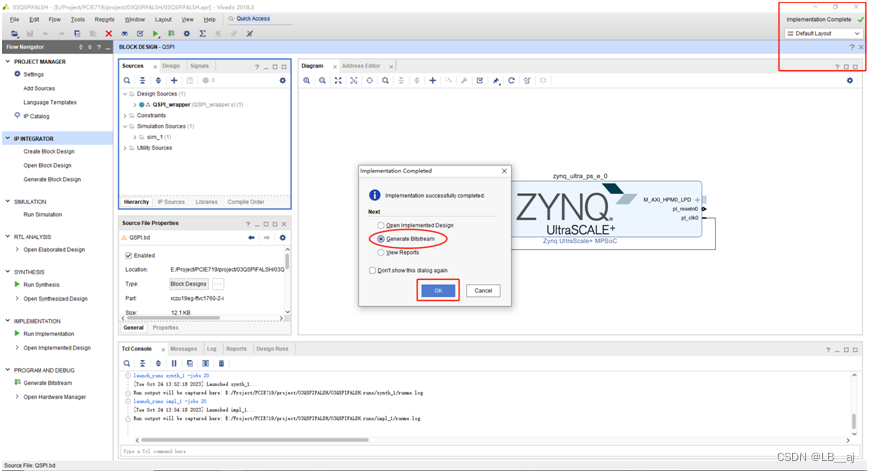The width and height of the screenshot is (869, 473).
Task: Click the search icon in Tcl Console
Action: (127, 364)
